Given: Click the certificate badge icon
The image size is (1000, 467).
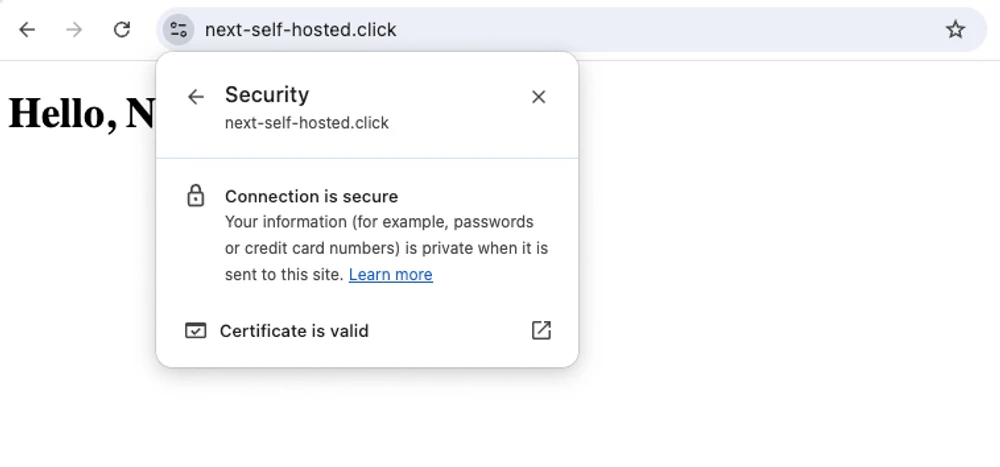Looking at the screenshot, I should 196,330.
